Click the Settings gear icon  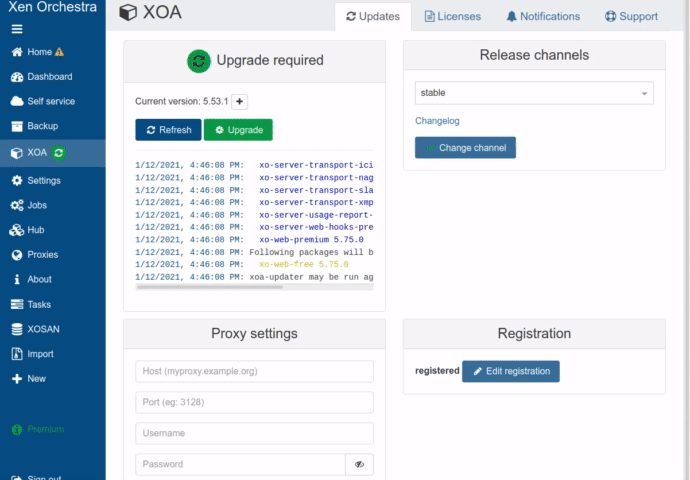pos(17,180)
